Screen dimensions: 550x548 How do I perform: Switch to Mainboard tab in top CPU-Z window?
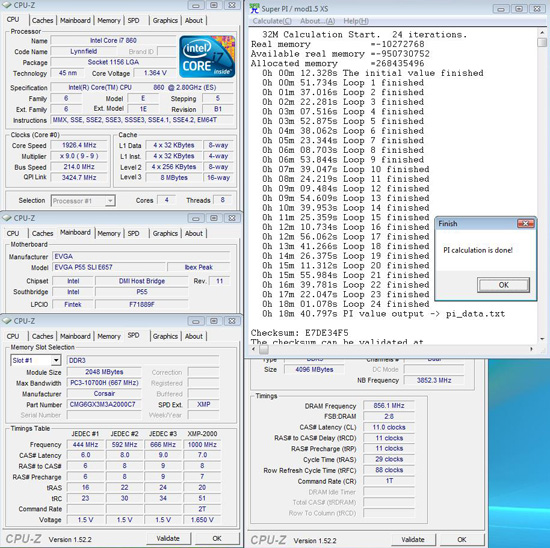point(75,20)
